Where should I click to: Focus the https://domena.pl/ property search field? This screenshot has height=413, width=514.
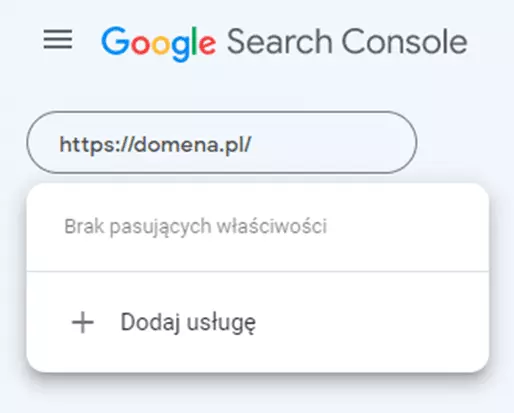(x=222, y=143)
